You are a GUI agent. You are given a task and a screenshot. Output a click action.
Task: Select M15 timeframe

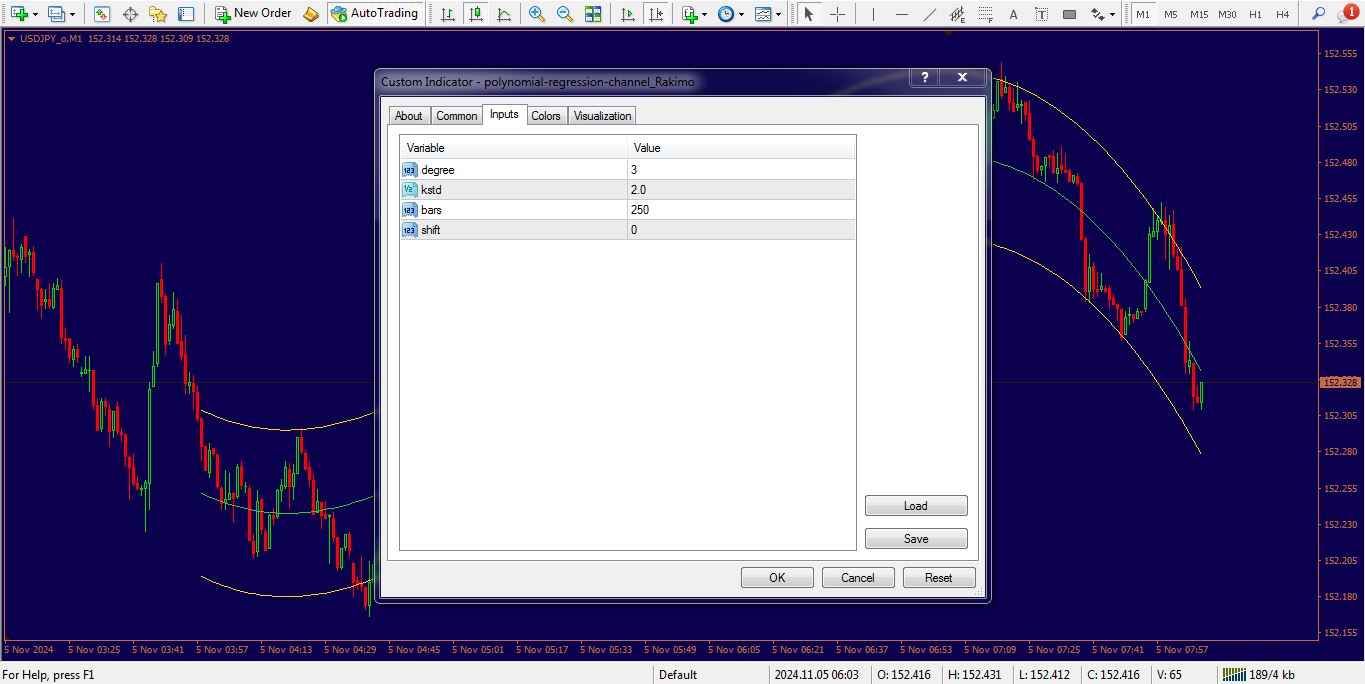click(1198, 14)
